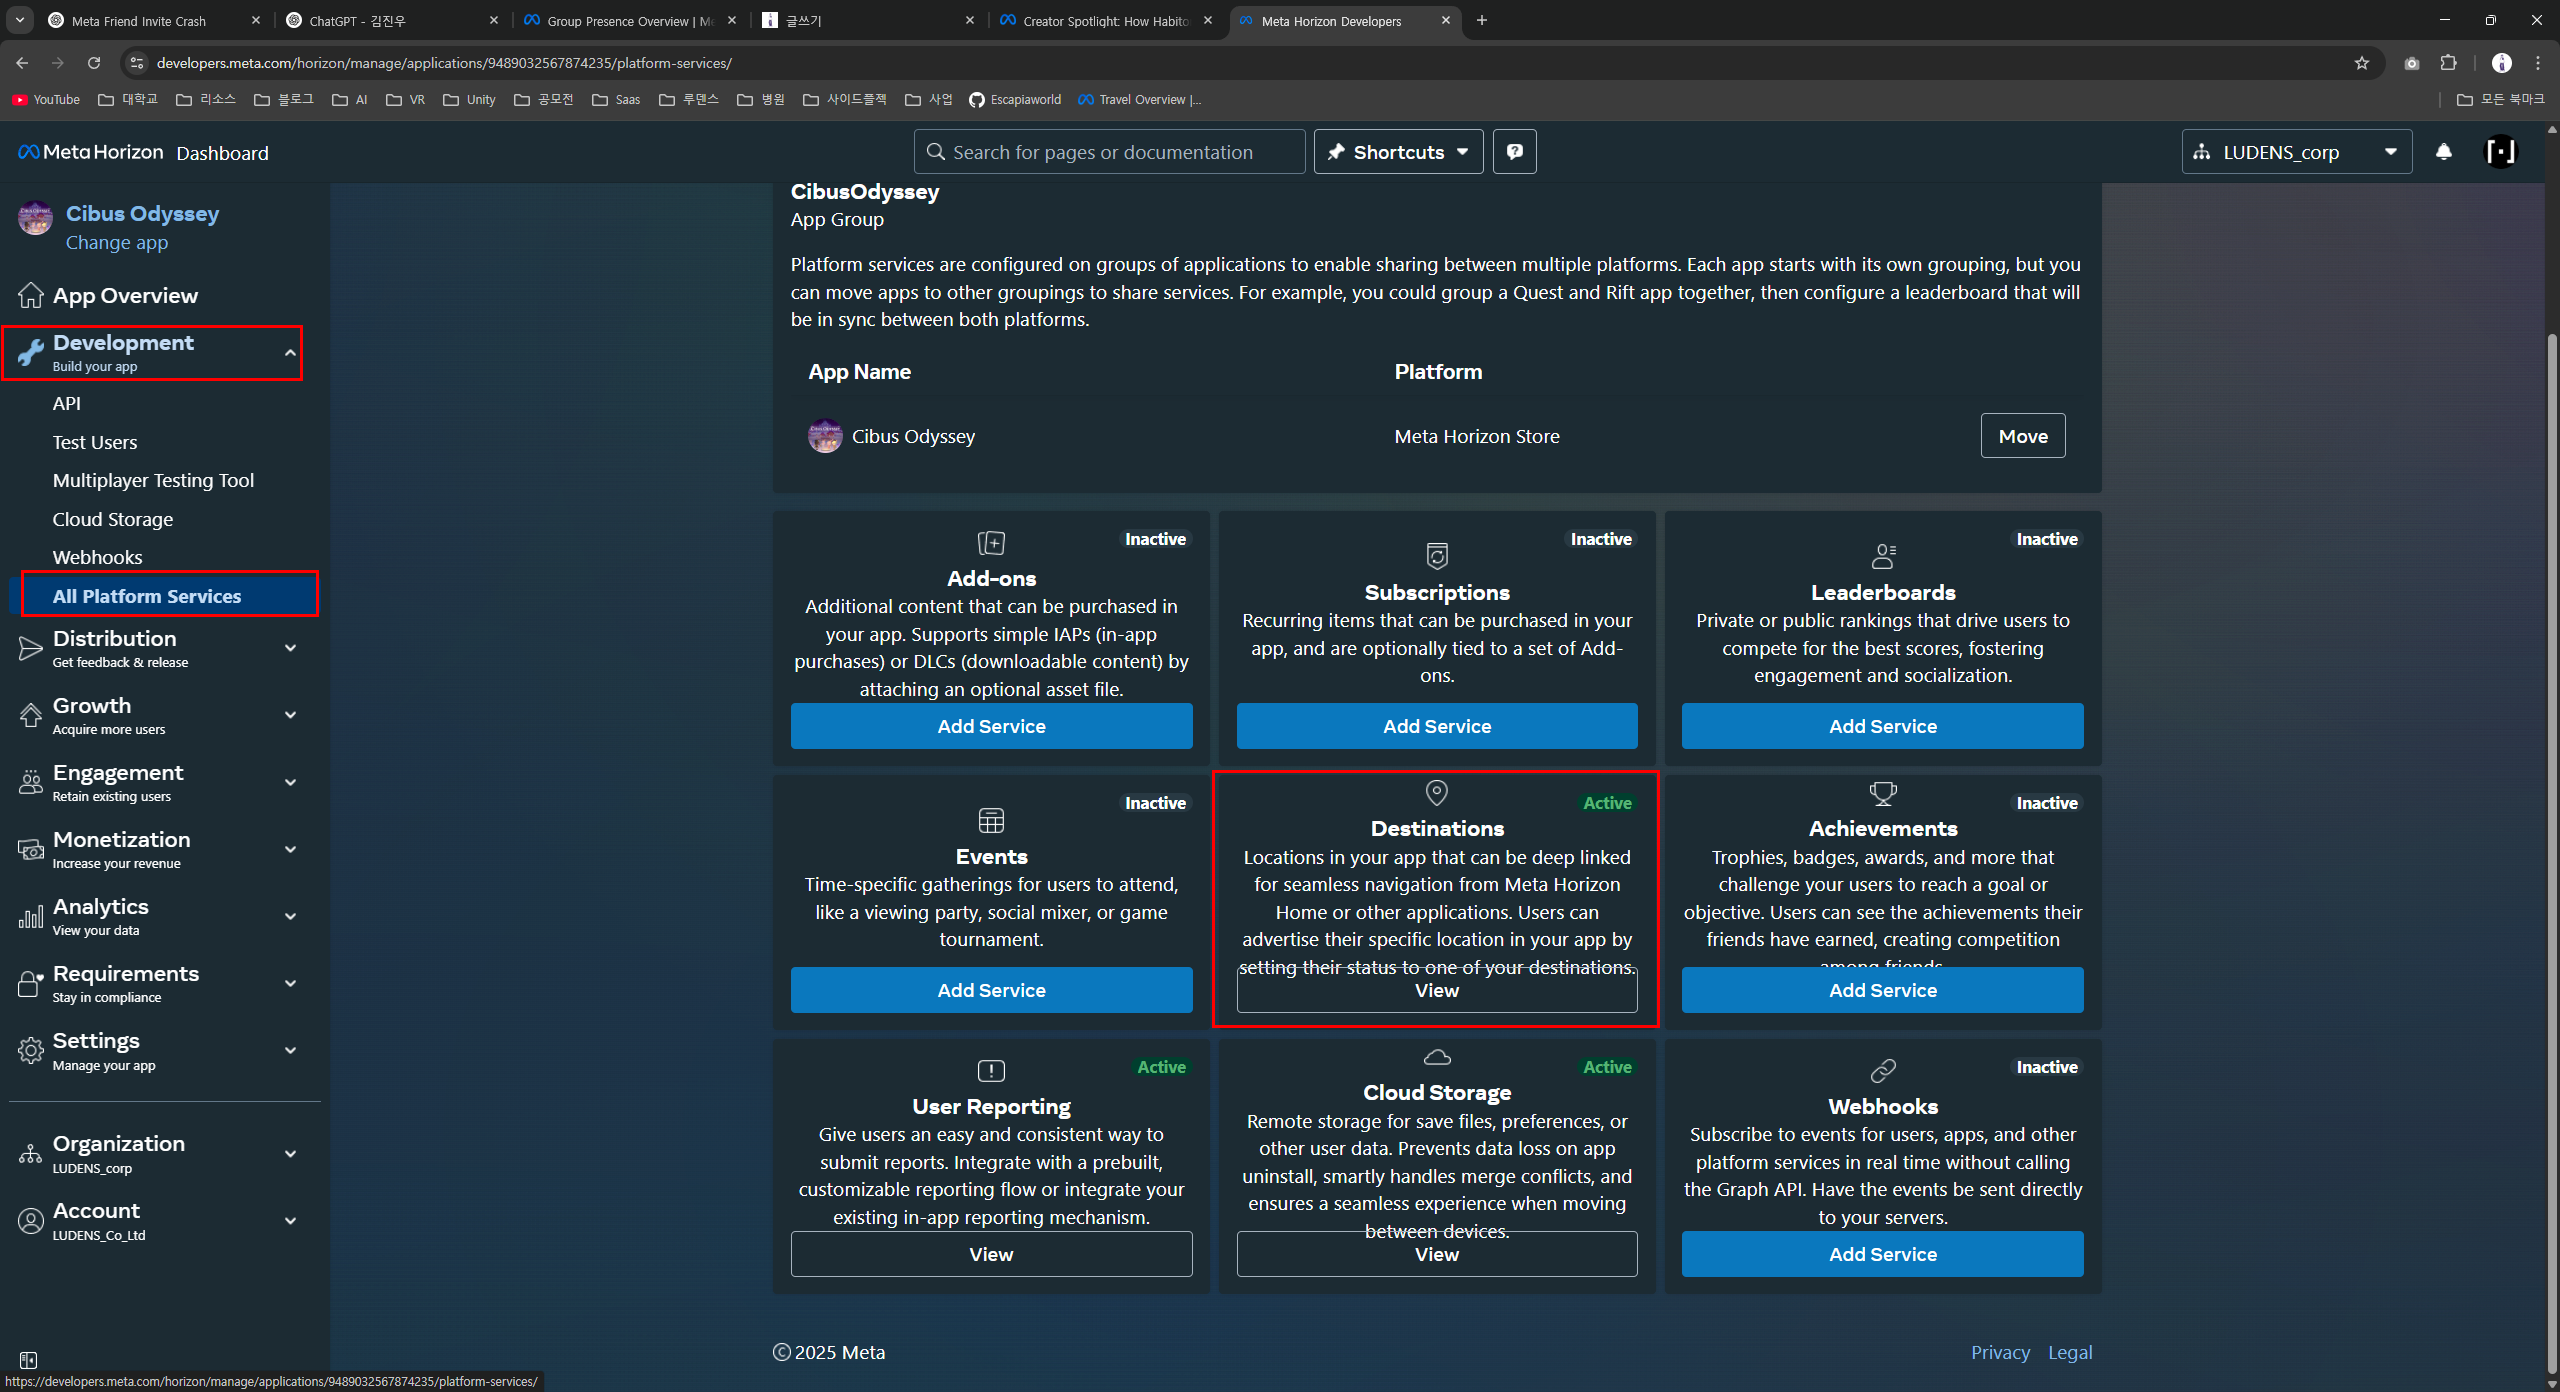Click the Cibus Odyssey app avatar in the sidebar

[35, 218]
